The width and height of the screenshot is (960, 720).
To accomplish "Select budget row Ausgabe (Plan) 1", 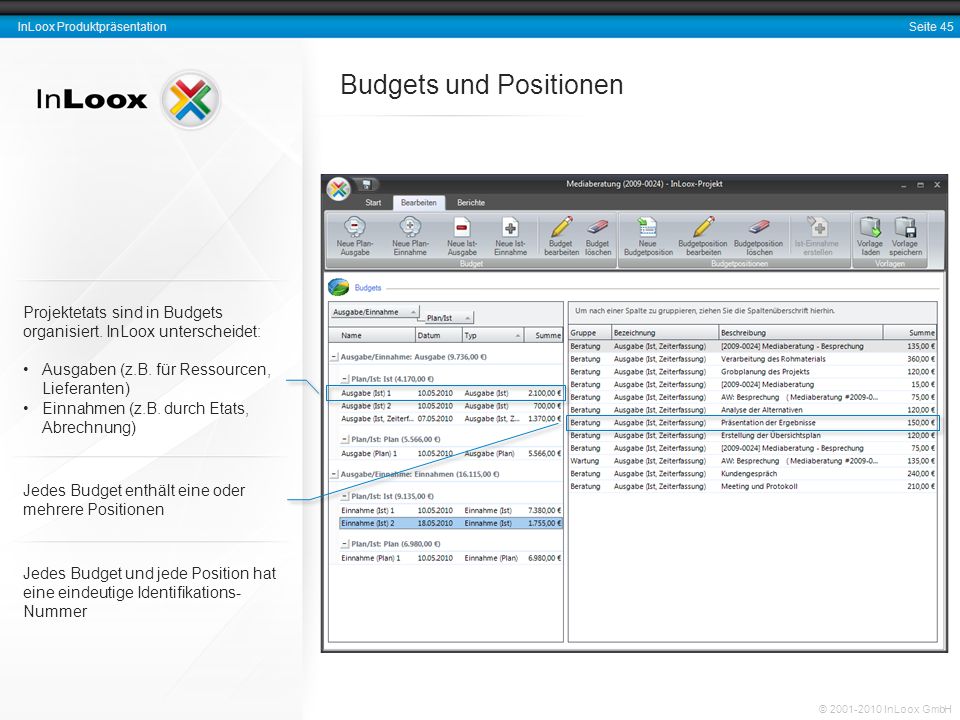I will [x=451, y=454].
